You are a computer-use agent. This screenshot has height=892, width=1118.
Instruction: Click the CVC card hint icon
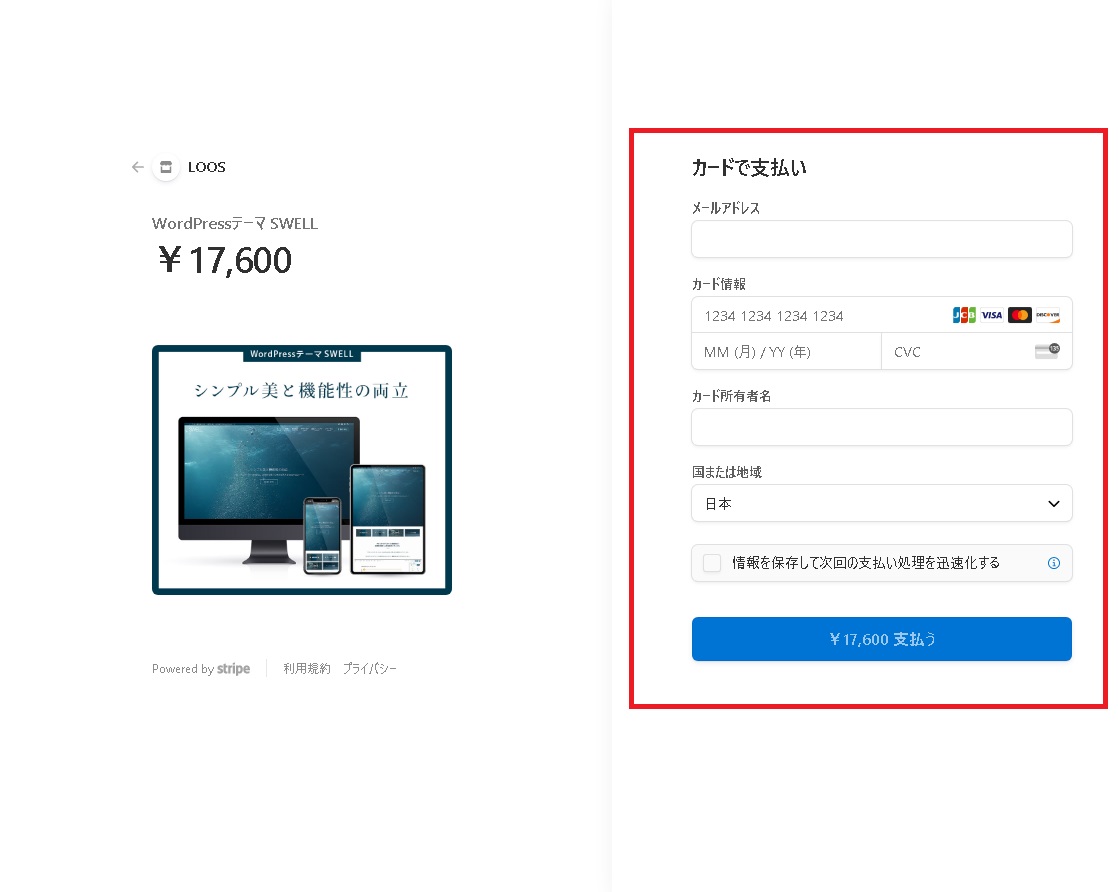tap(1047, 351)
